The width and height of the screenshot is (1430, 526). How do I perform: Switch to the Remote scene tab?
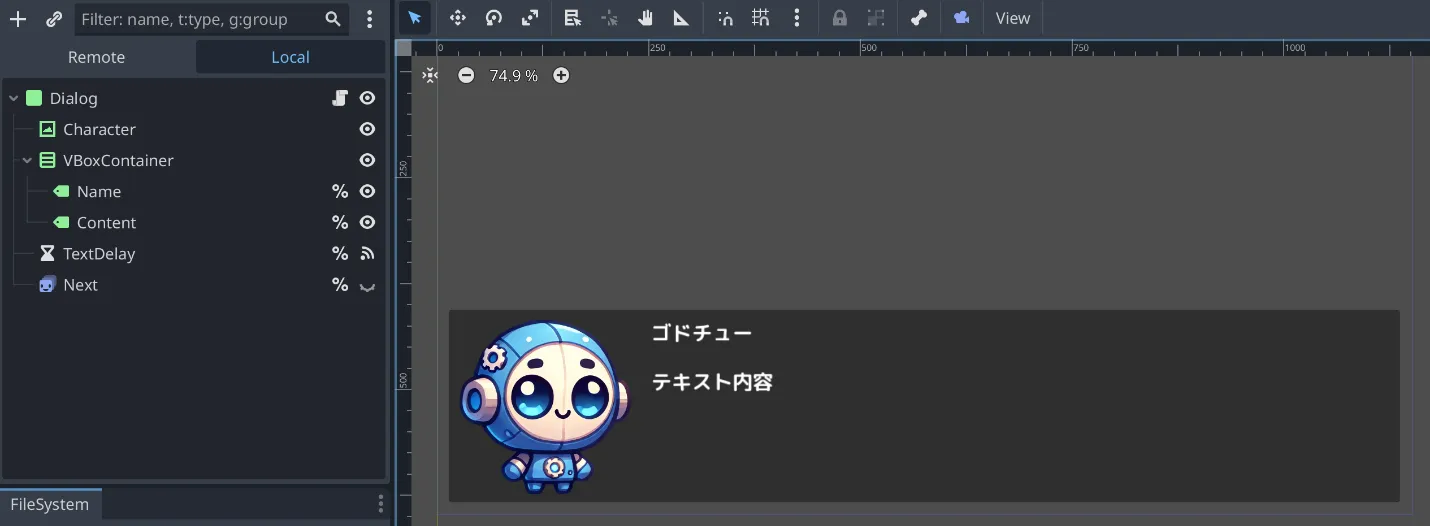tap(97, 57)
